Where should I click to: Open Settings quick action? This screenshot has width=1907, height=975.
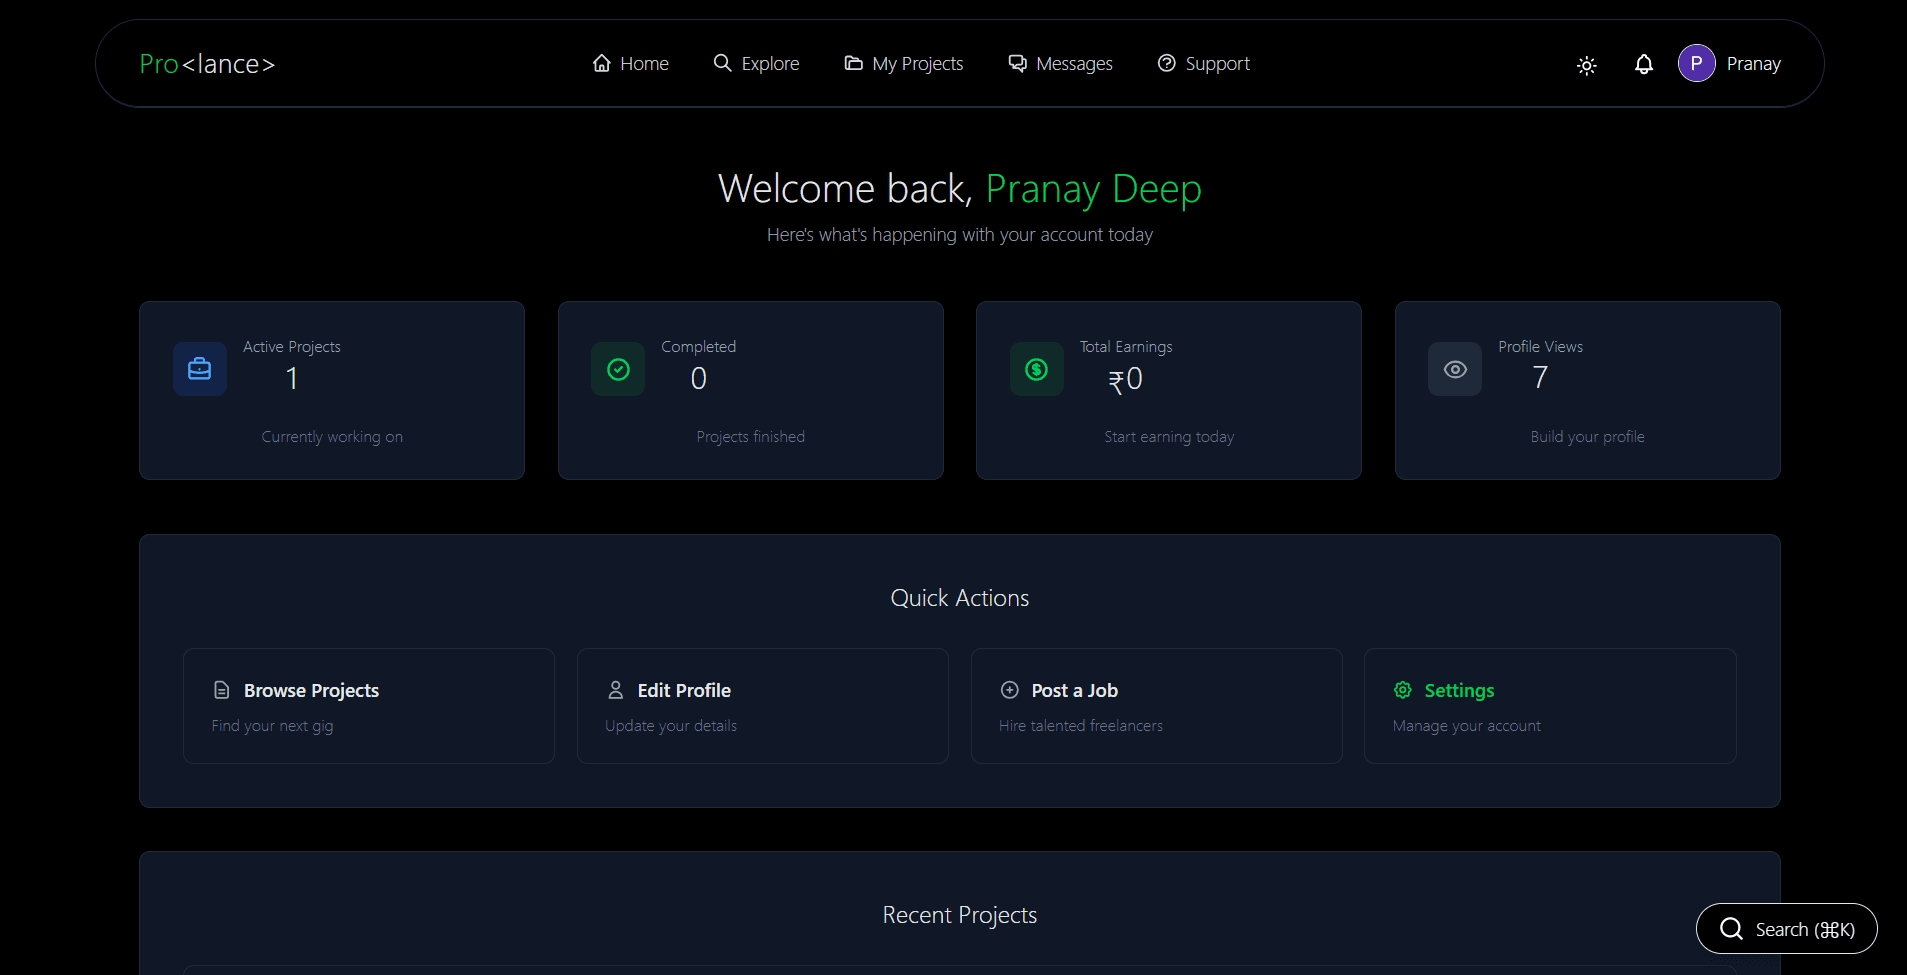pyautogui.click(x=1550, y=706)
